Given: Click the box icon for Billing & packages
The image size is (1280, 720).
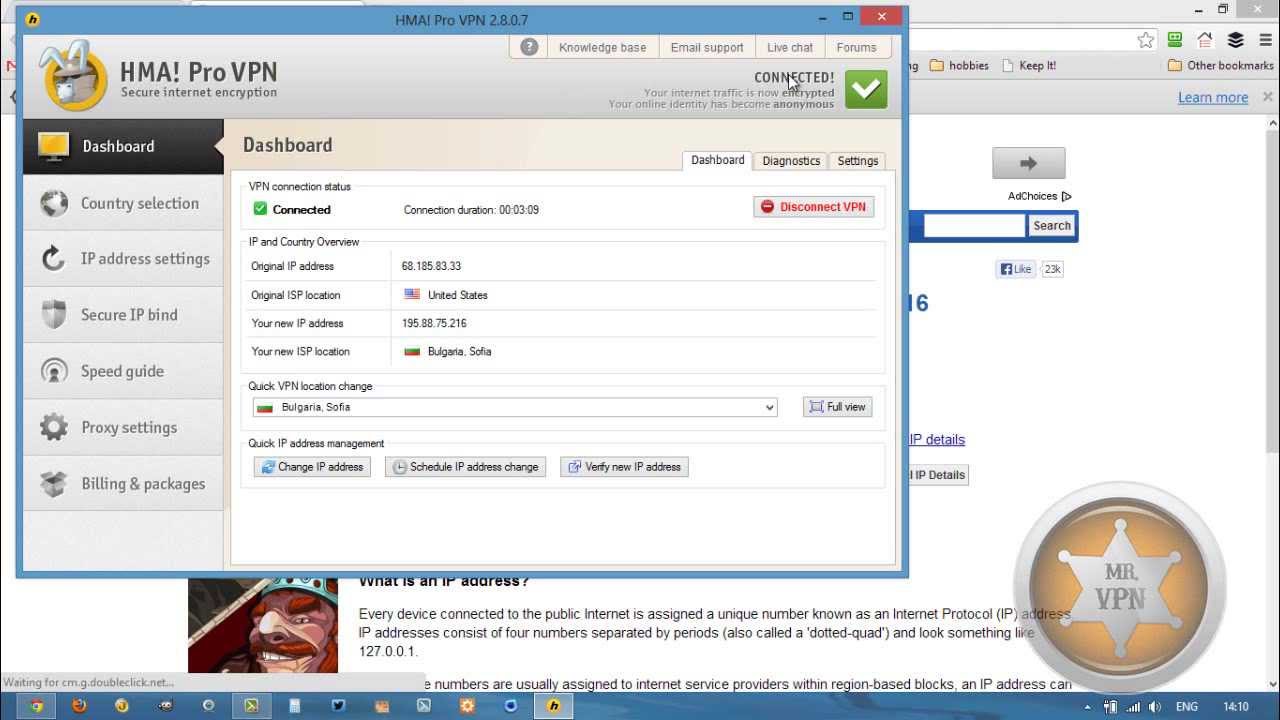Looking at the screenshot, I should [x=53, y=484].
